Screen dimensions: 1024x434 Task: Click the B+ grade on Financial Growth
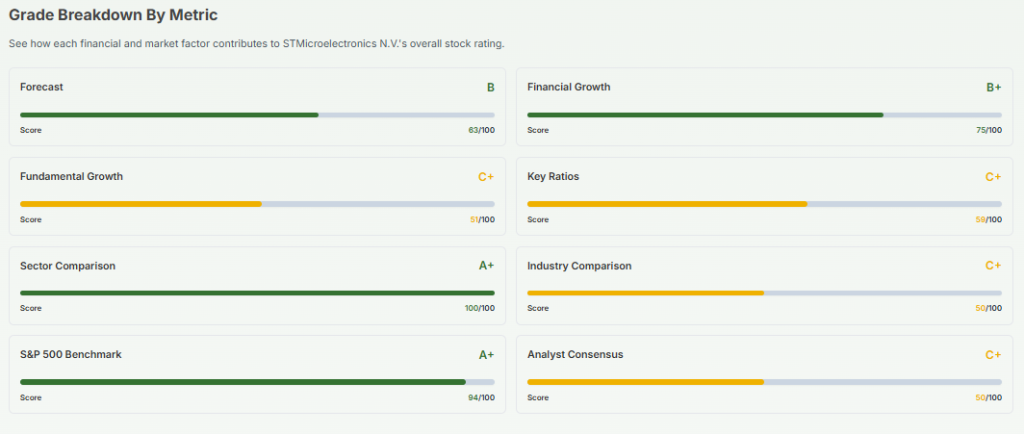pyautogui.click(x=993, y=88)
